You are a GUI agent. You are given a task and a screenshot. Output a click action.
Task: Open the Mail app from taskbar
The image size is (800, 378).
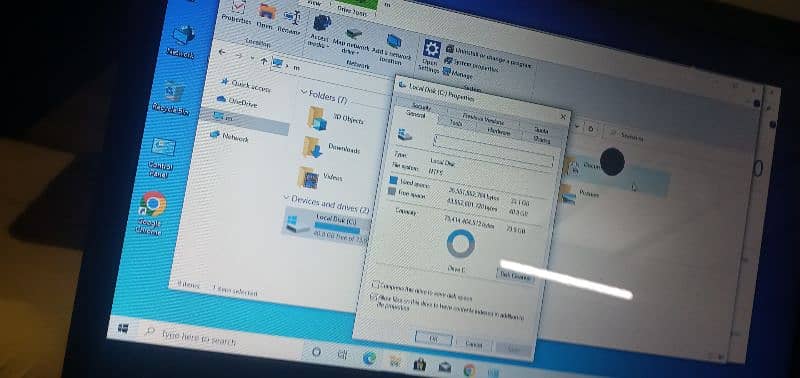point(444,367)
